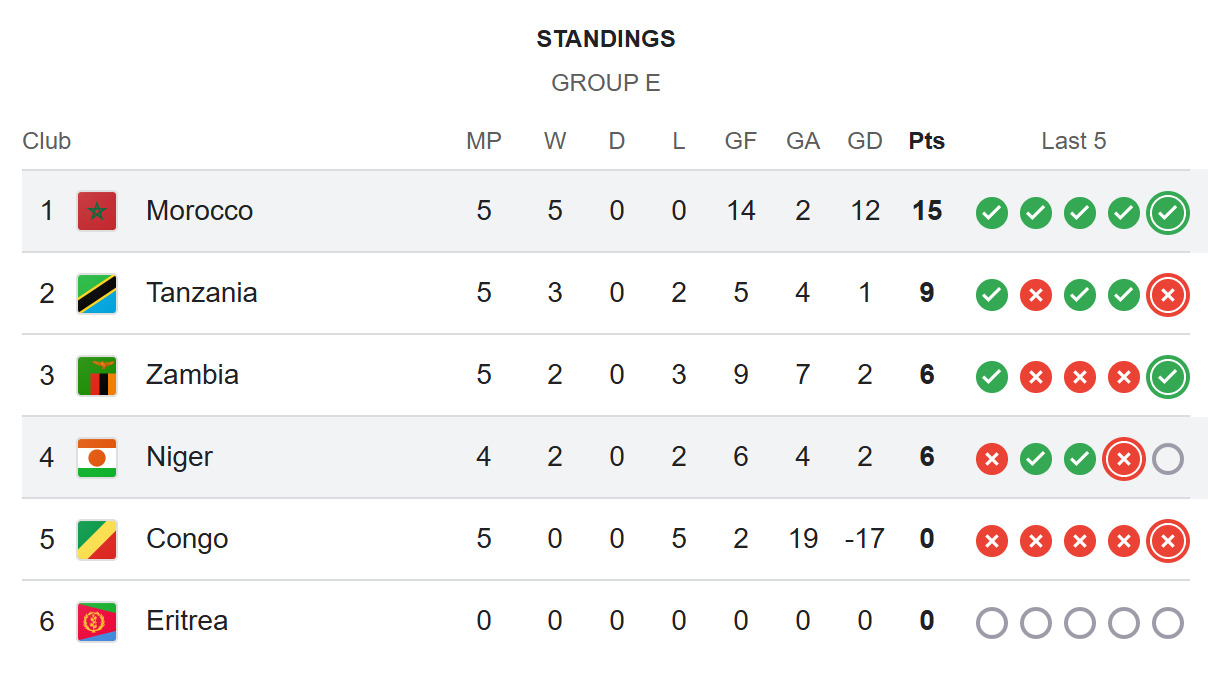Screen dimensions: 1208x678
Task: Open the Tanzania team link
Action: [202, 293]
